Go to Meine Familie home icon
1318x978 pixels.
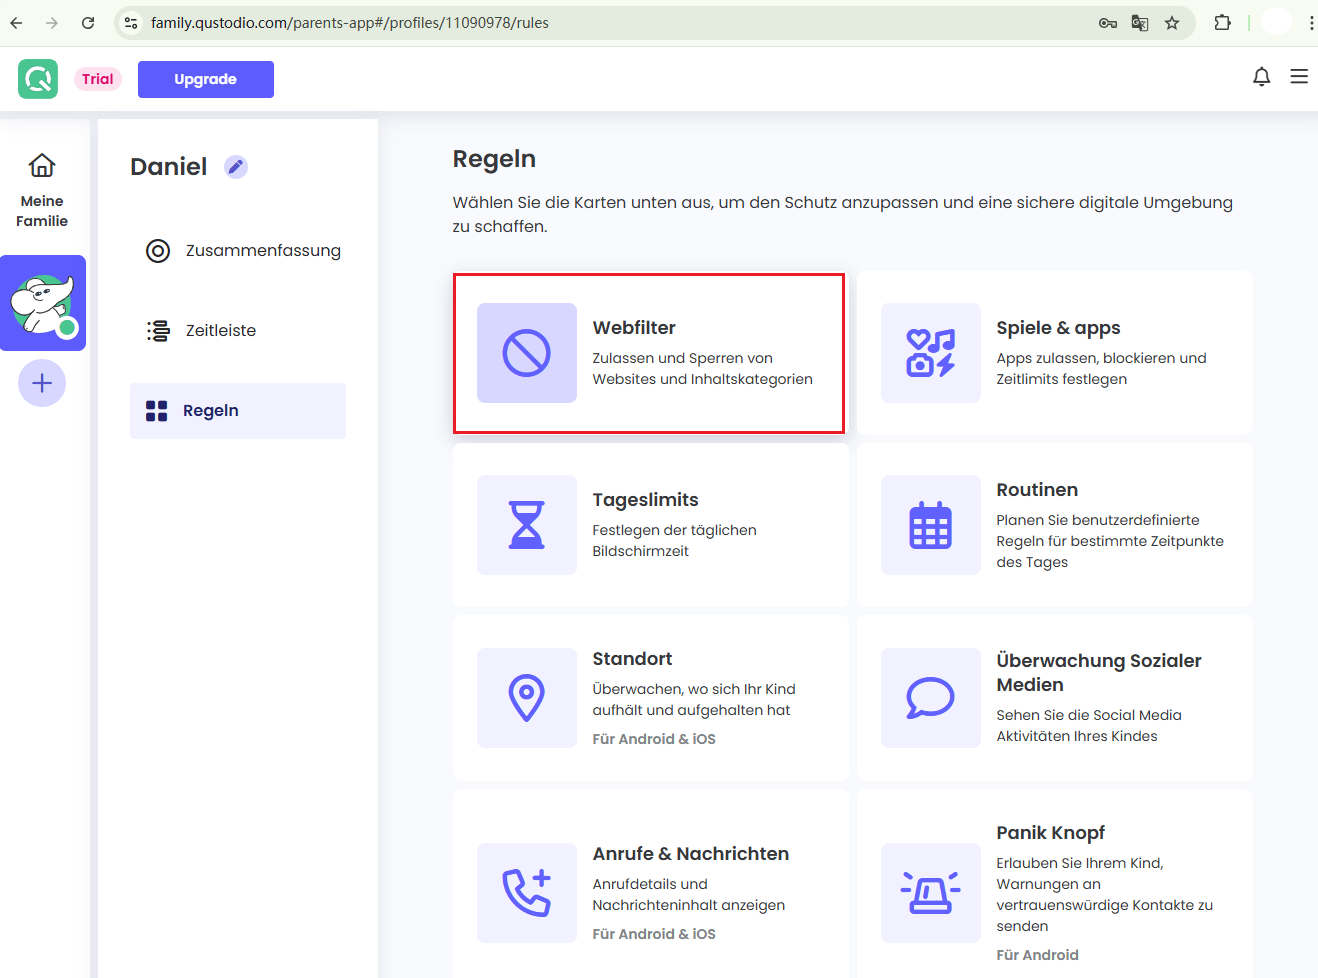pos(42,165)
